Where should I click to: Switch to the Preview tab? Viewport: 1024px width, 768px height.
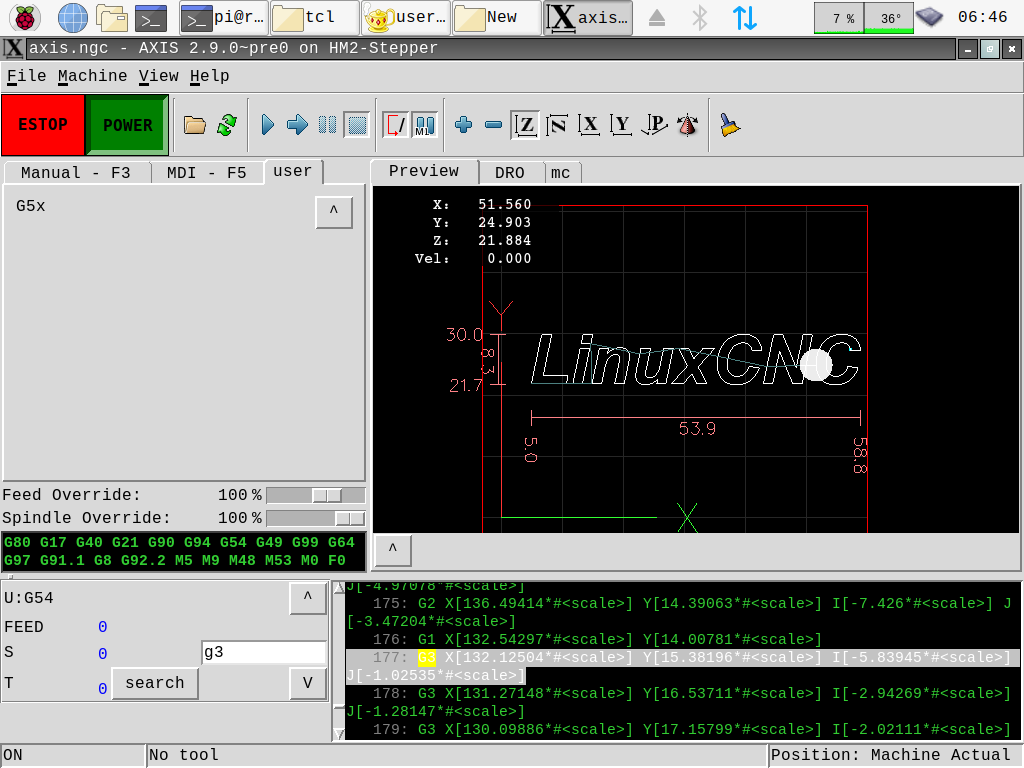[x=424, y=171]
